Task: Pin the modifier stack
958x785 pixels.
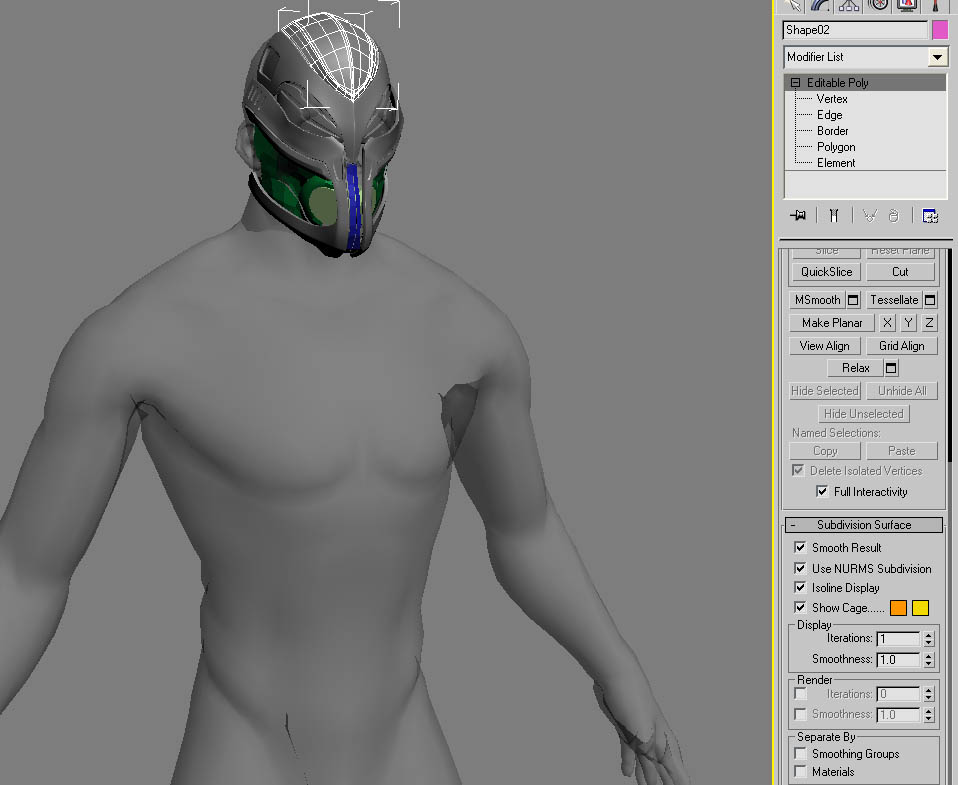Action: (x=798, y=216)
